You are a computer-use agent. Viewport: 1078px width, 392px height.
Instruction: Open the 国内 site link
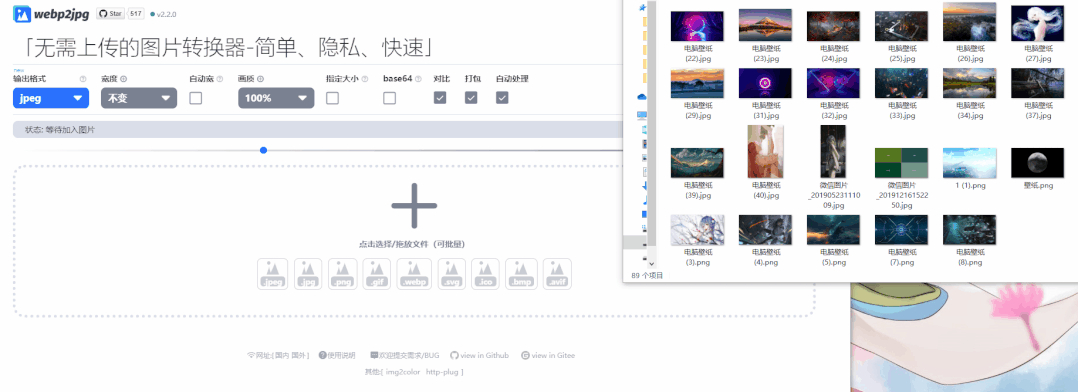click(282, 356)
